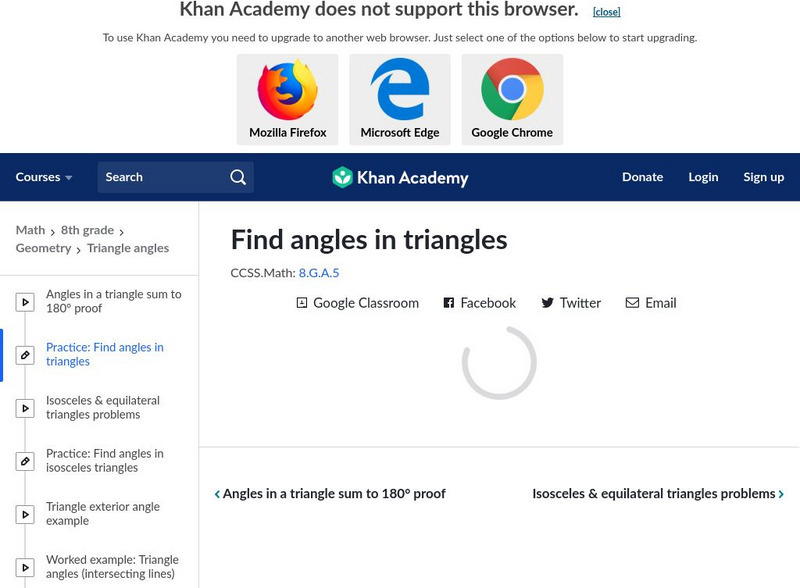Open the 8.G.A.5 standard link
This screenshot has width=800, height=588.
click(319, 272)
